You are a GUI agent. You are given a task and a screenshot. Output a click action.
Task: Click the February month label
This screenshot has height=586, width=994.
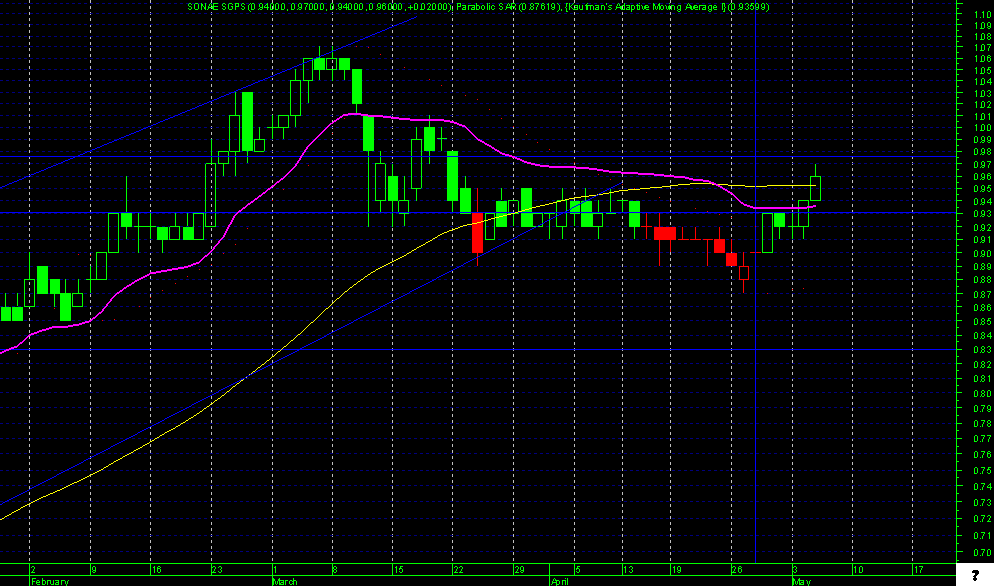[49, 581]
